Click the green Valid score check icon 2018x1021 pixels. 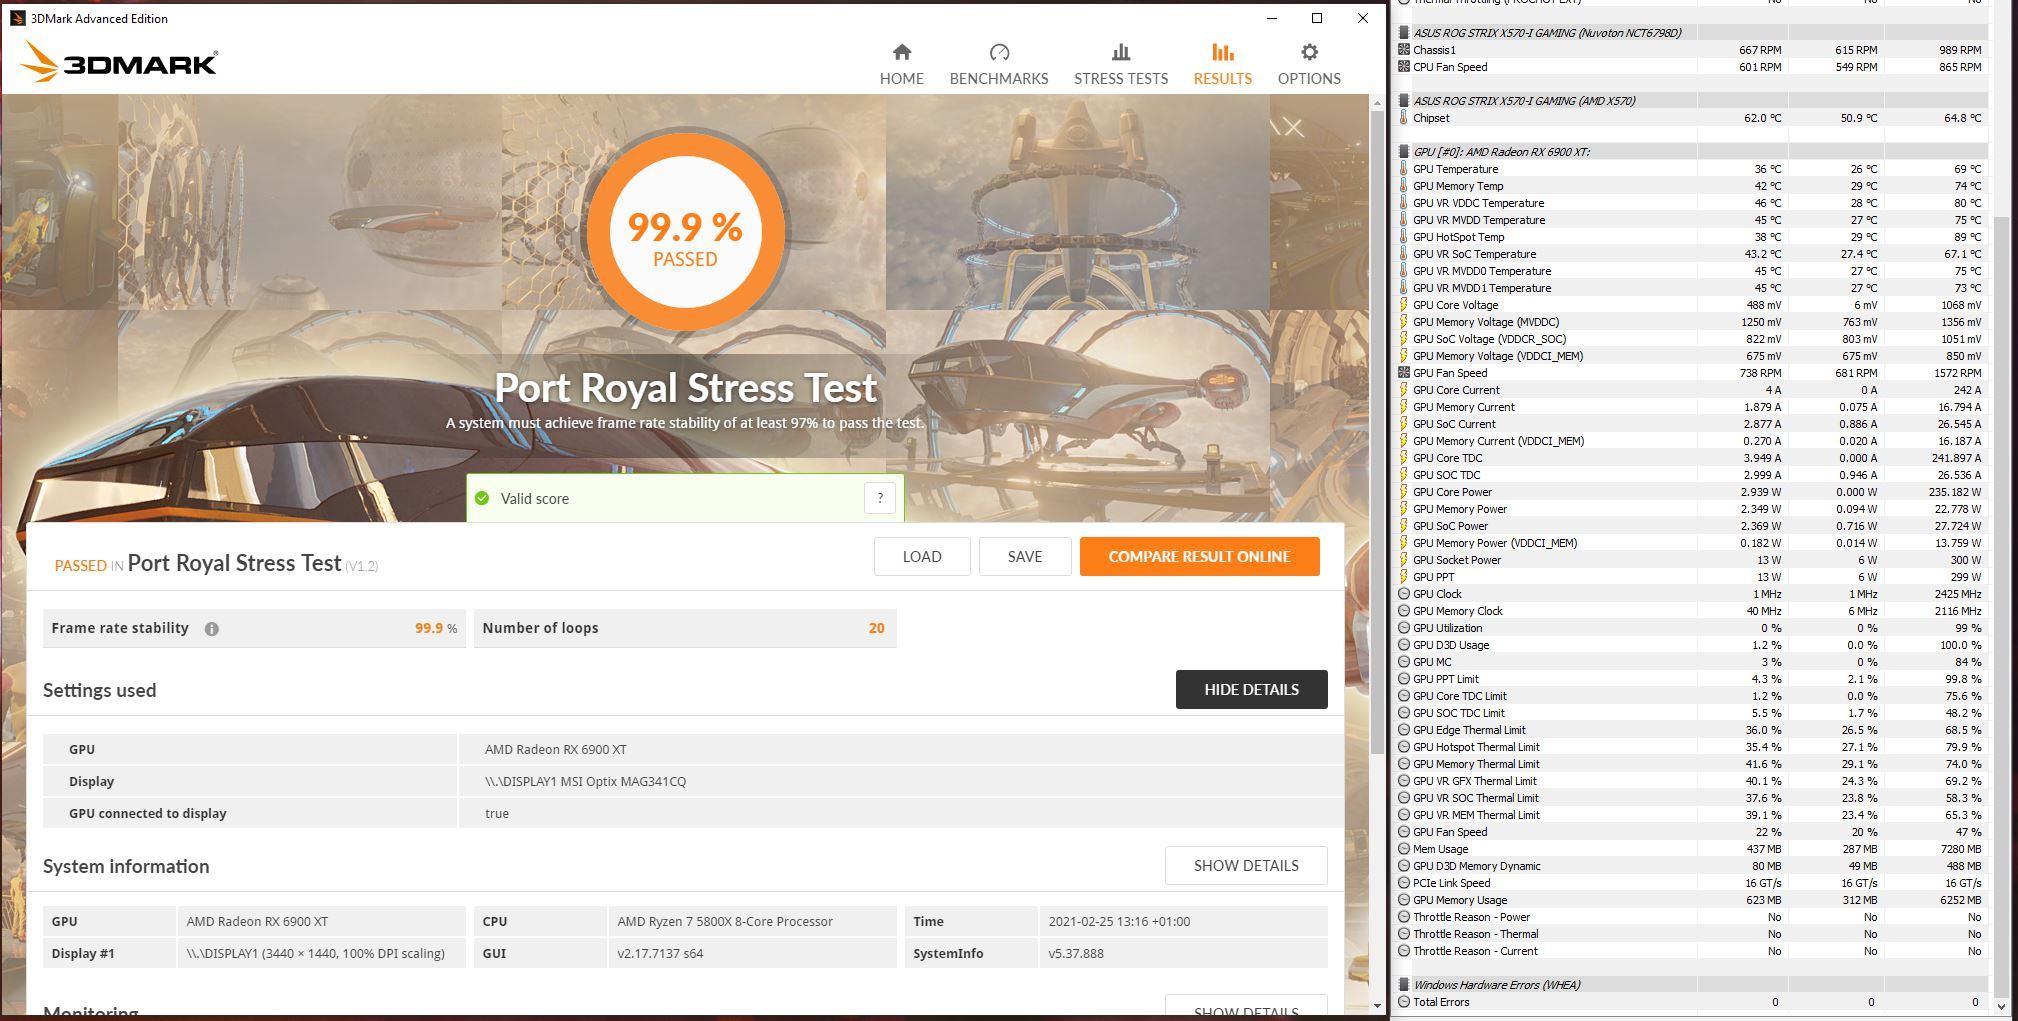[x=482, y=498]
